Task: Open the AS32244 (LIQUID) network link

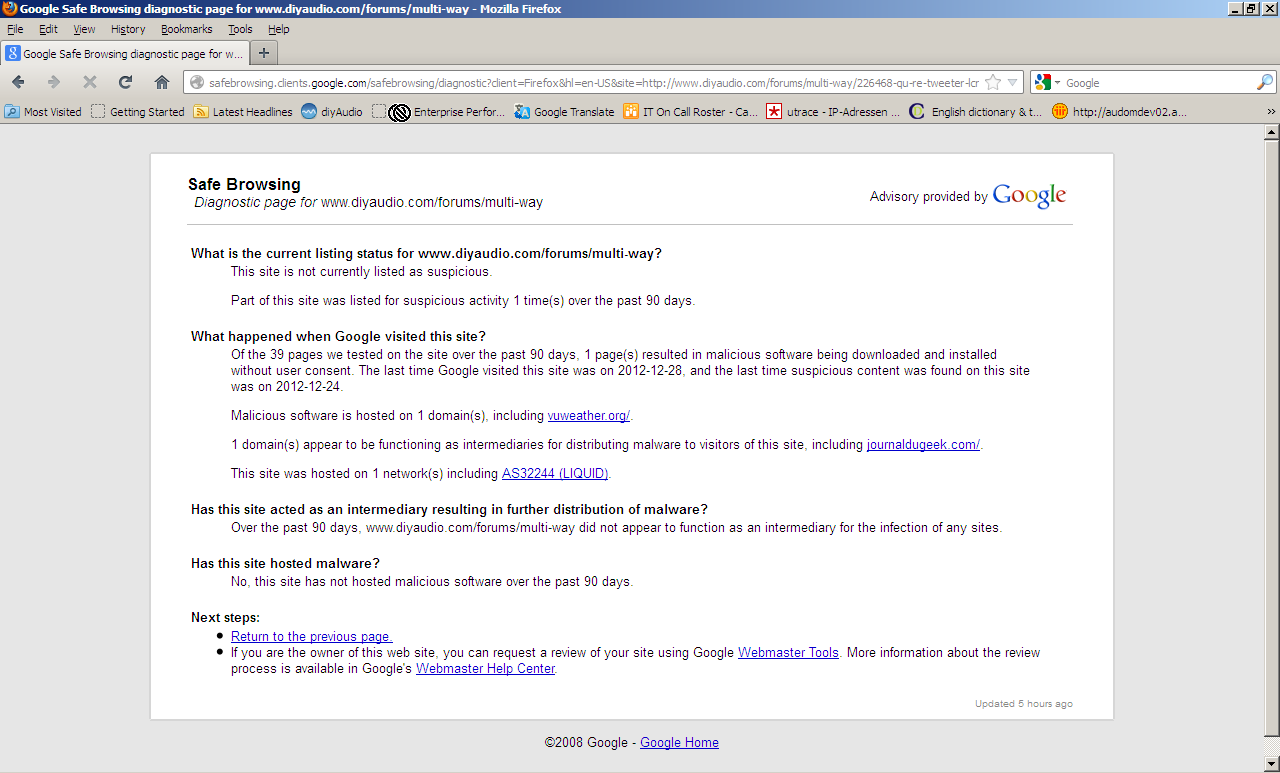Action: click(555, 474)
